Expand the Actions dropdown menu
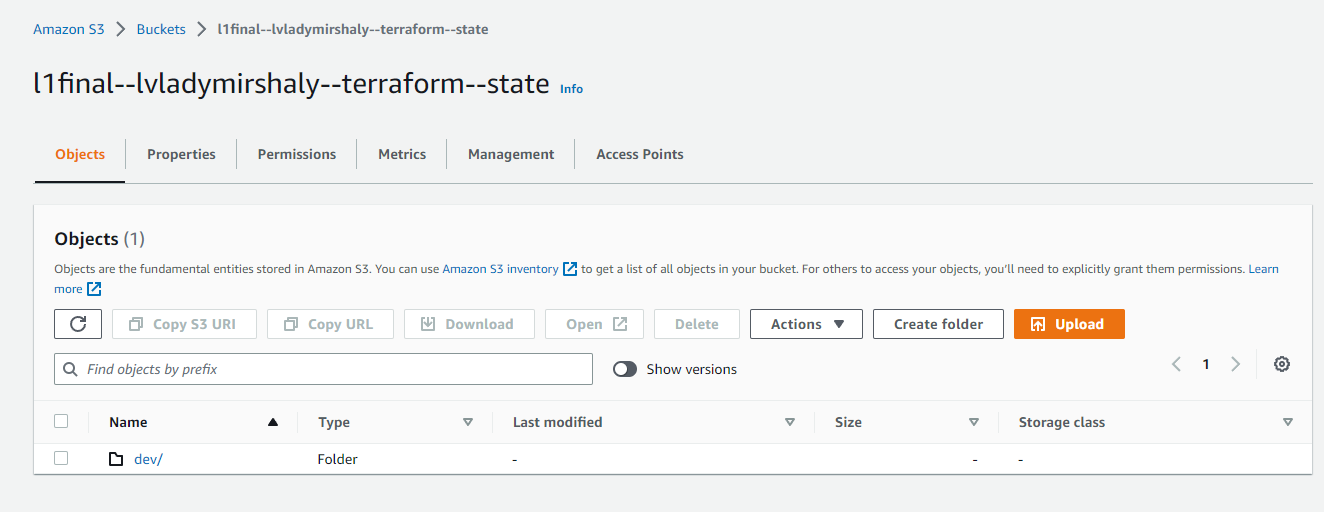 coord(806,324)
